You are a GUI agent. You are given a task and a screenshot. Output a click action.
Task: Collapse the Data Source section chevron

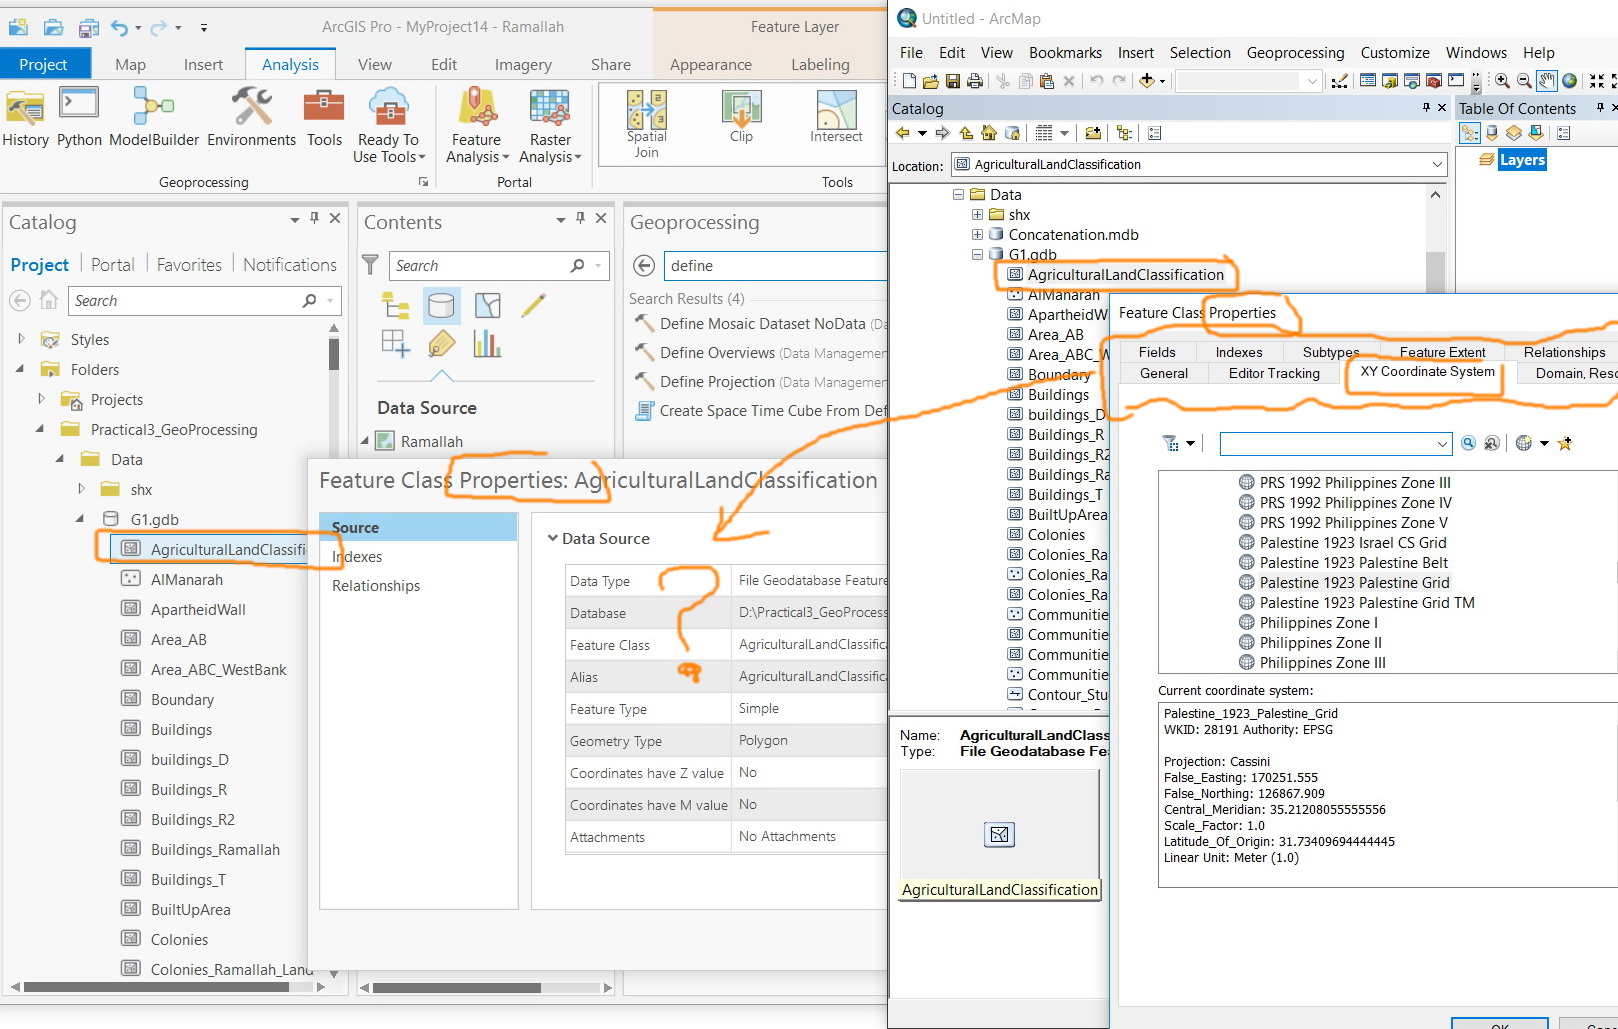[x=552, y=538]
